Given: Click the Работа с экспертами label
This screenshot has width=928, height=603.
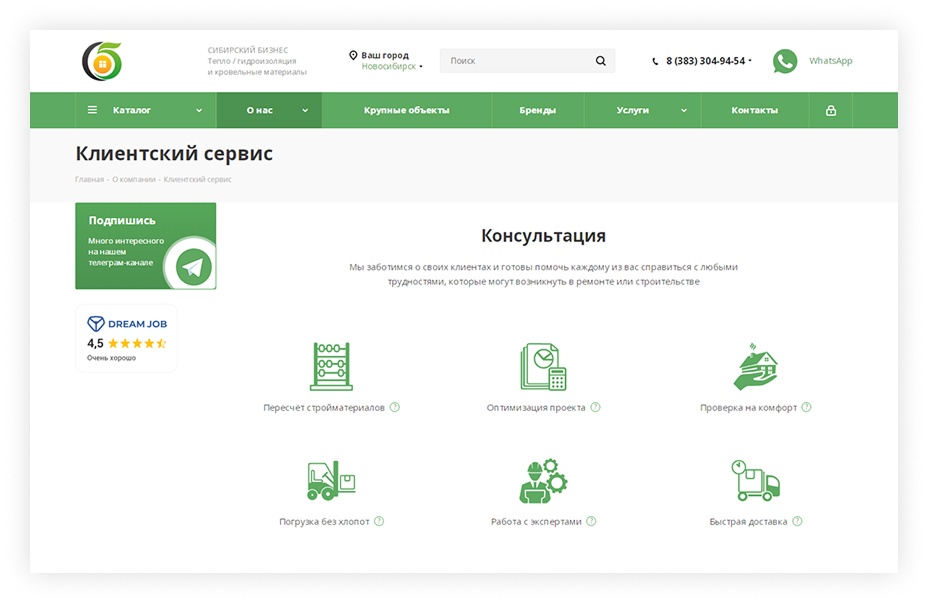Looking at the screenshot, I should pyautogui.click(x=536, y=522).
